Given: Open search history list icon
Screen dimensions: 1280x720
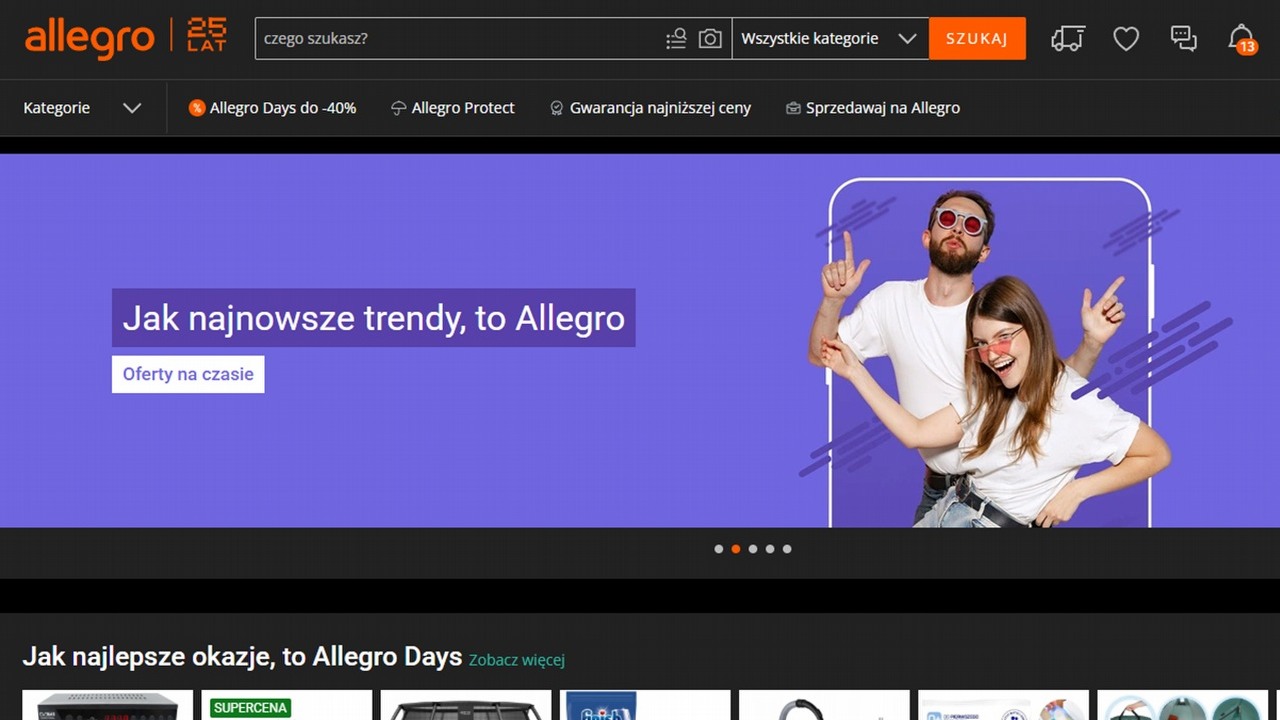Looking at the screenshot, I should click(676, 39).
